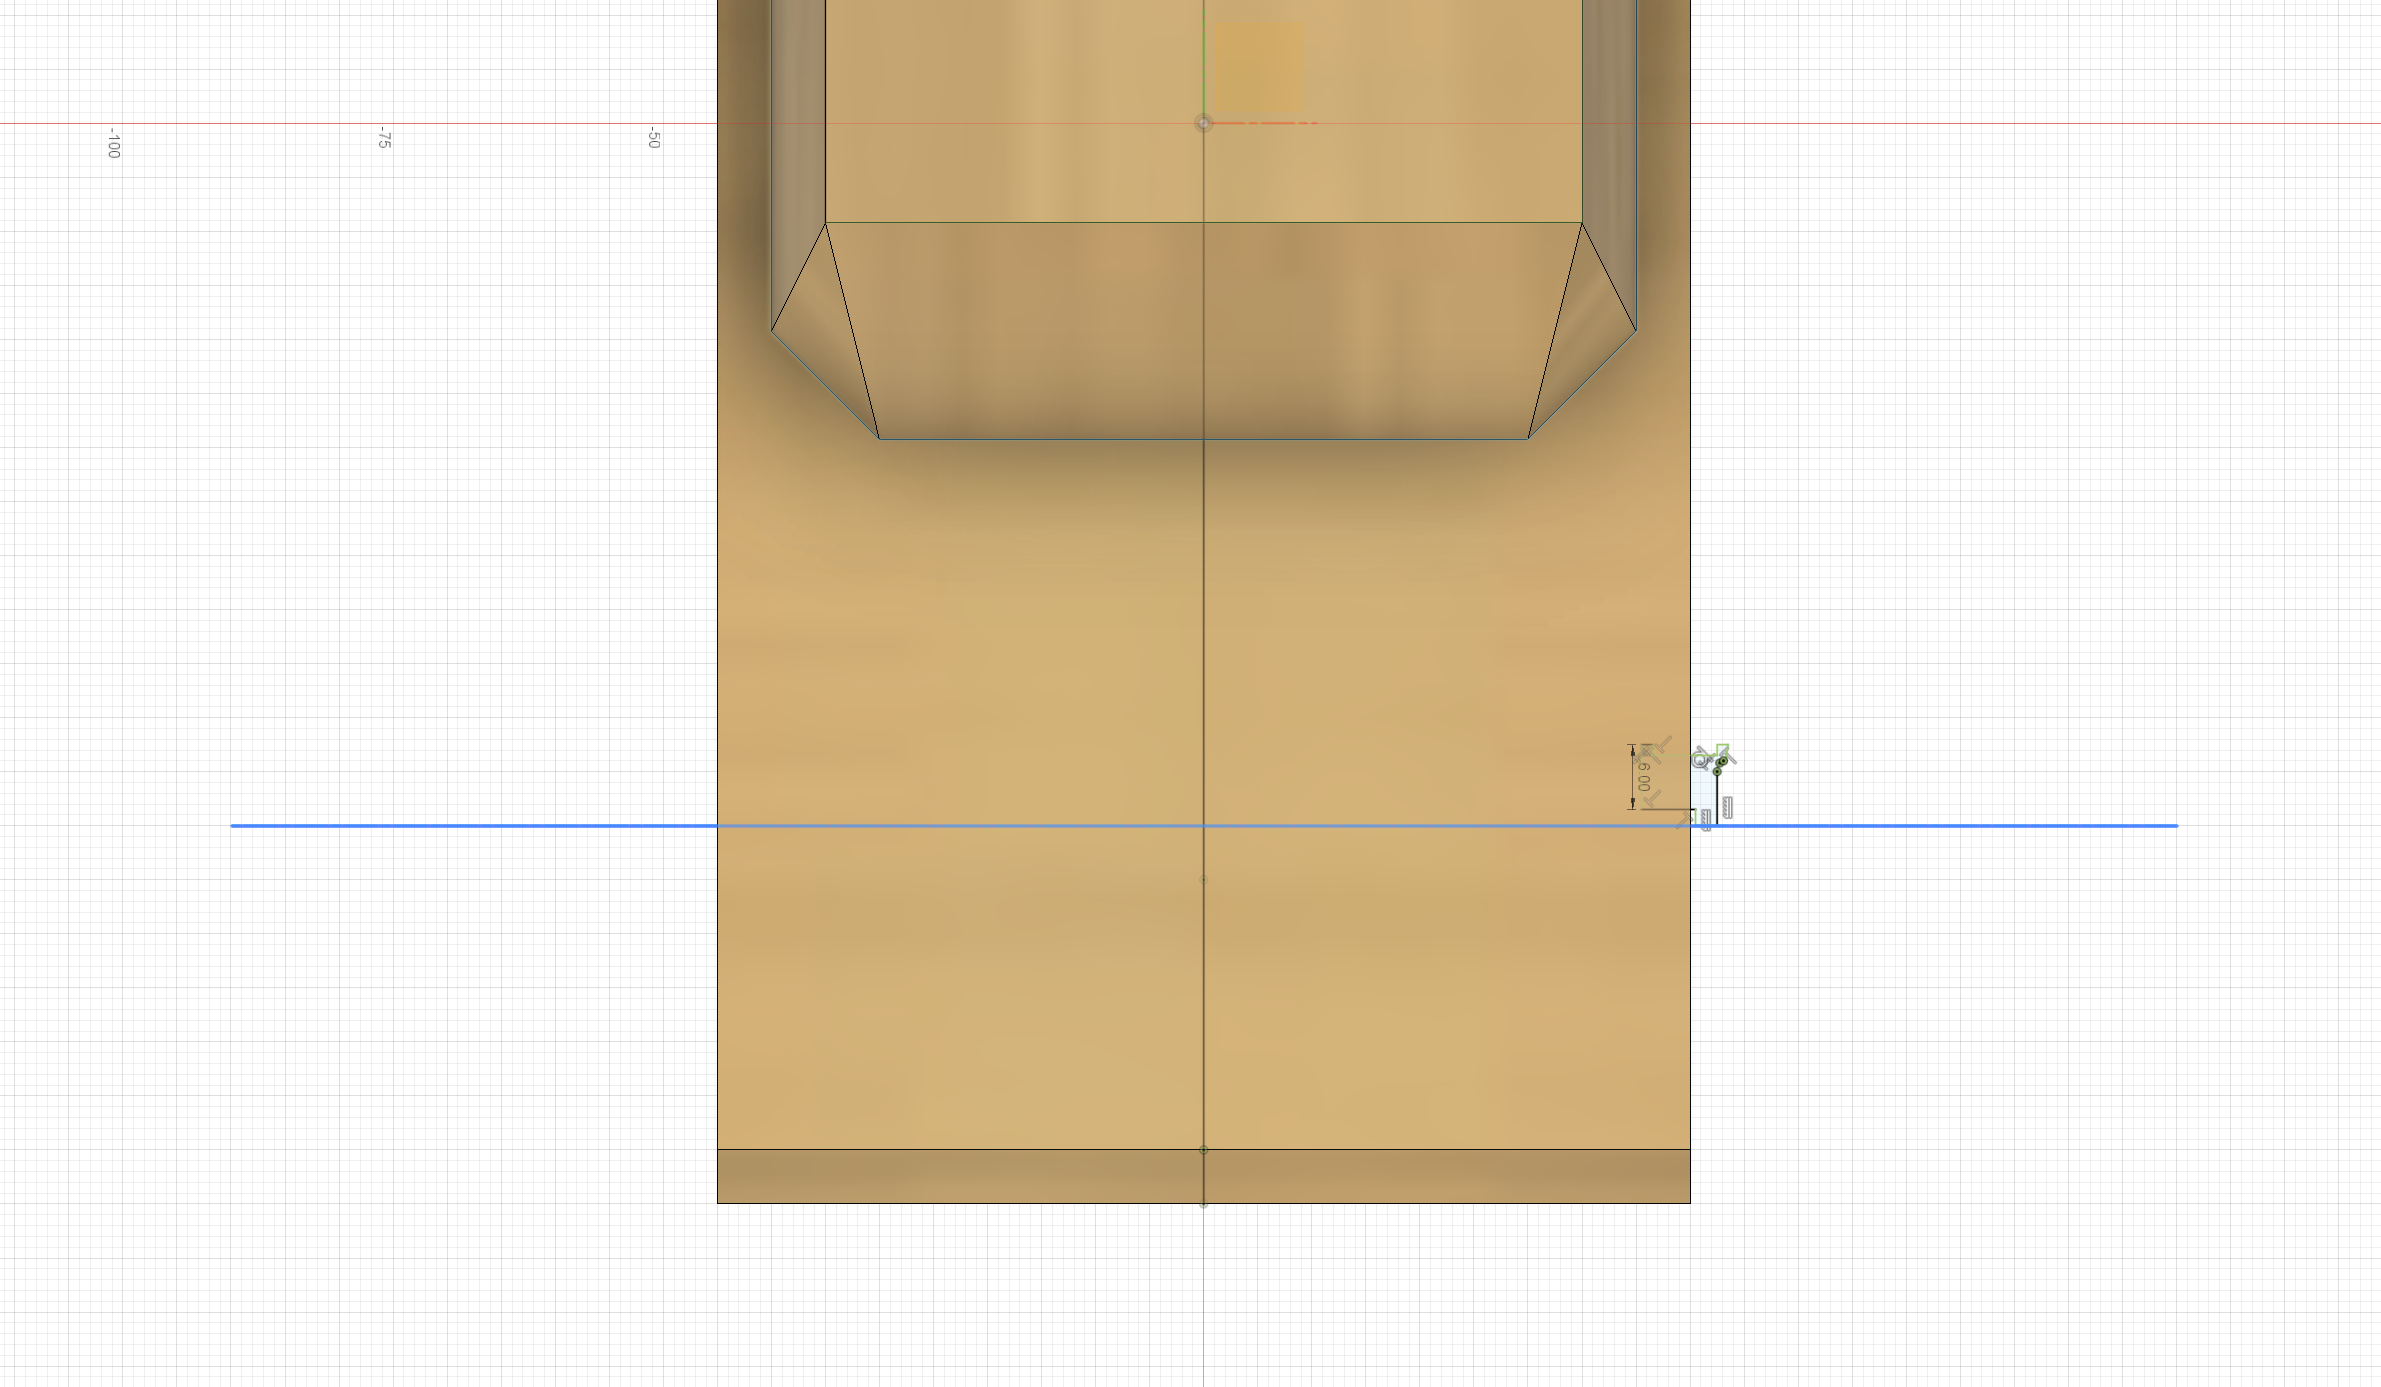The width and height of the screenshot is (2381, 1387).
Task: Click the 6.00 dimension value
Action: click(x=1644, y=776)
